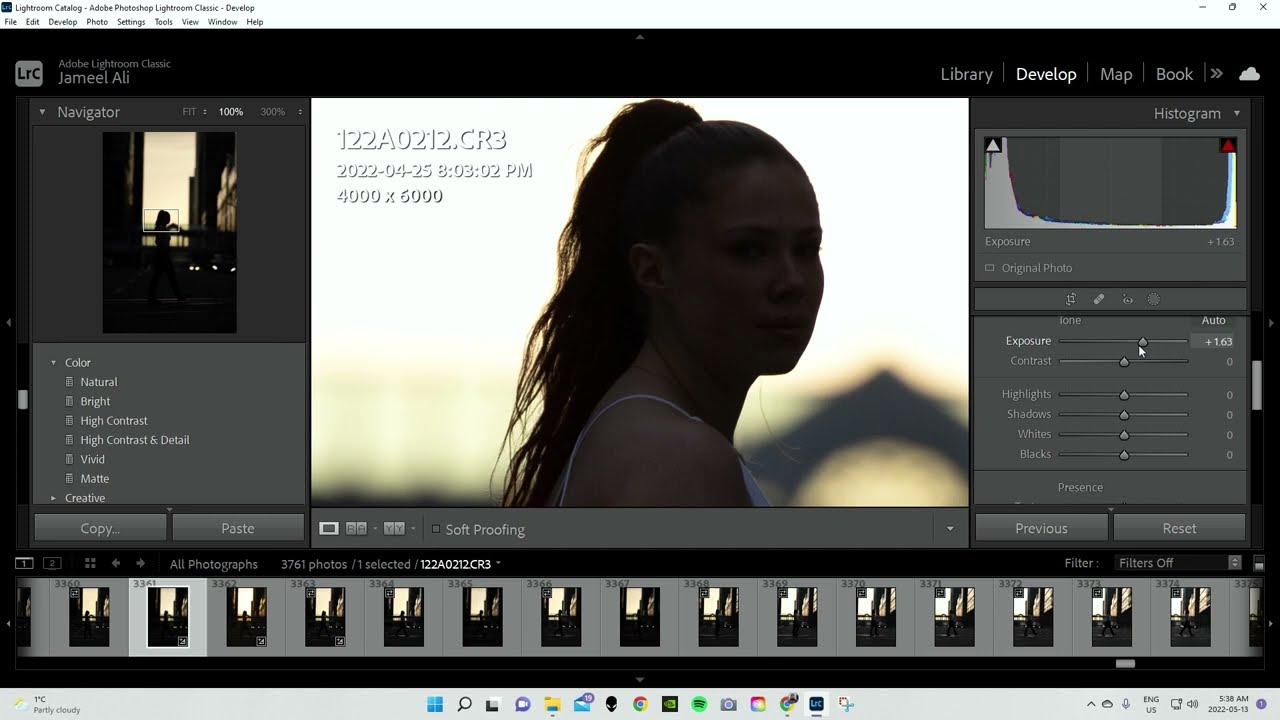Open cloud sync status icon

click(x=1249, y=74)
